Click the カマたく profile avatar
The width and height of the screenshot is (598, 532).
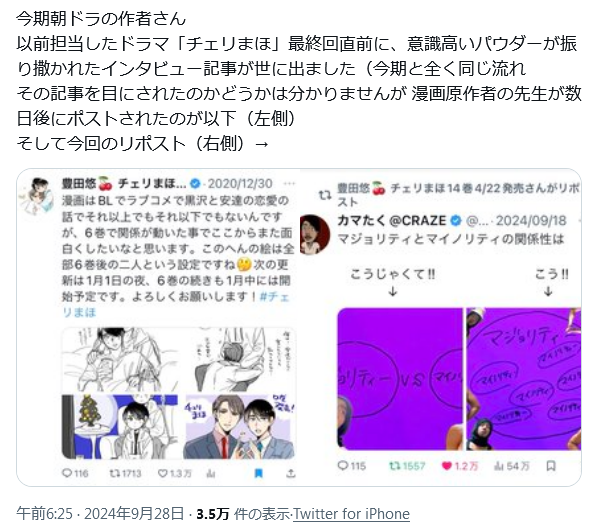315,234
